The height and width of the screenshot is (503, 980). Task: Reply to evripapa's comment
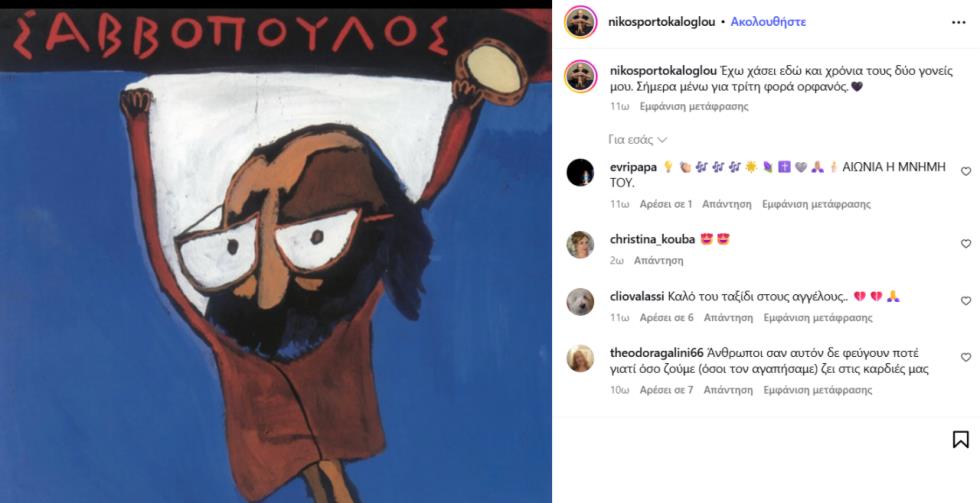[x=727, y=204]
